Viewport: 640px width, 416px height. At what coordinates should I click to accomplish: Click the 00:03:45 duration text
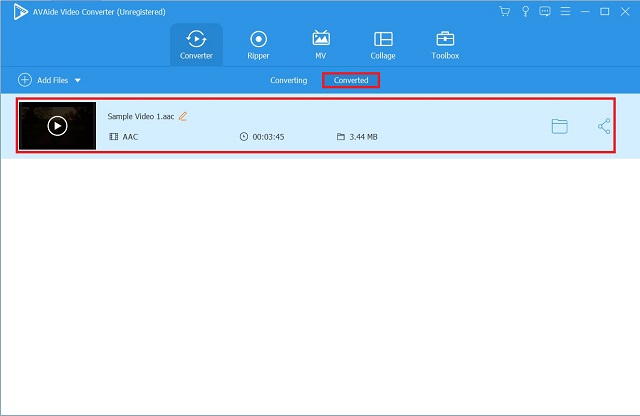pyautogui.click(x=268, y=137)
